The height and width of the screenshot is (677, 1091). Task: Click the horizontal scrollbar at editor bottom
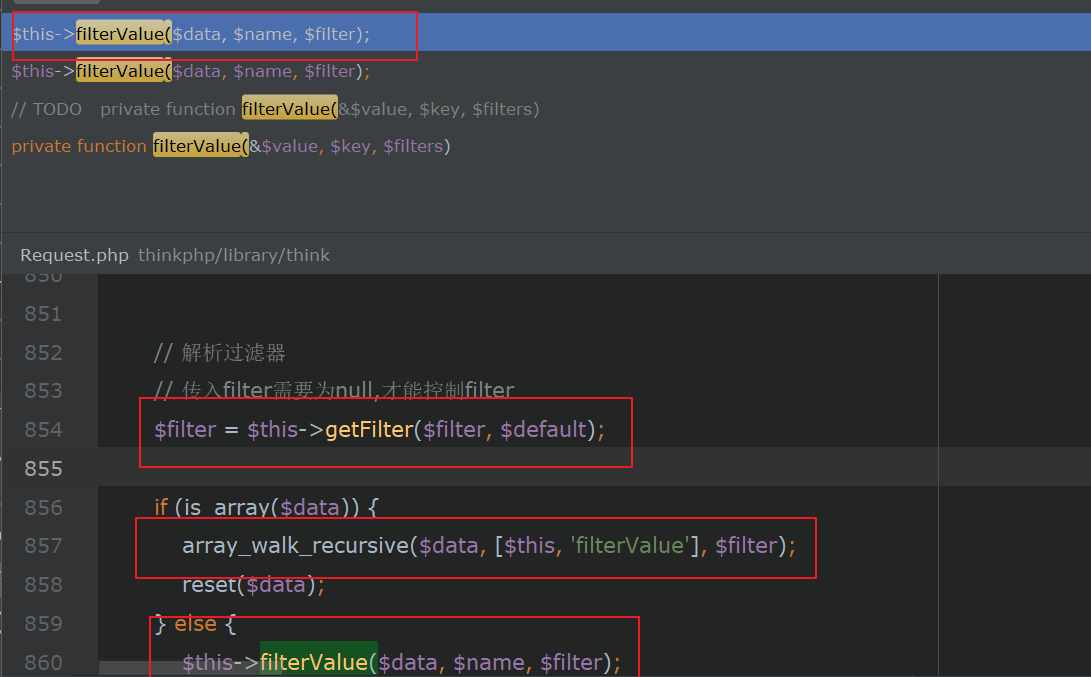[190, 669]
